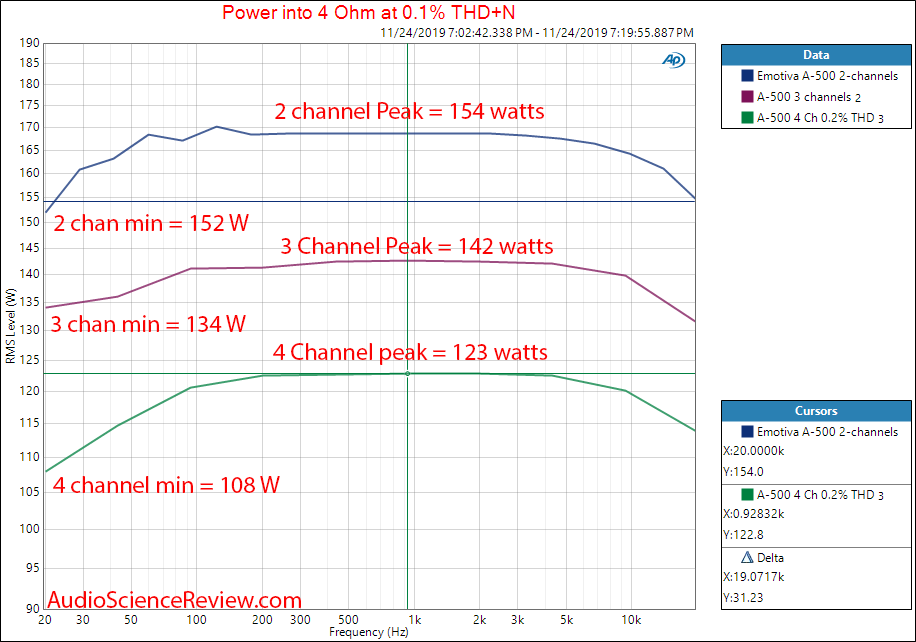916x642 pixels.
Task: Select the Cursors panel header
Action: click(816, 411)
